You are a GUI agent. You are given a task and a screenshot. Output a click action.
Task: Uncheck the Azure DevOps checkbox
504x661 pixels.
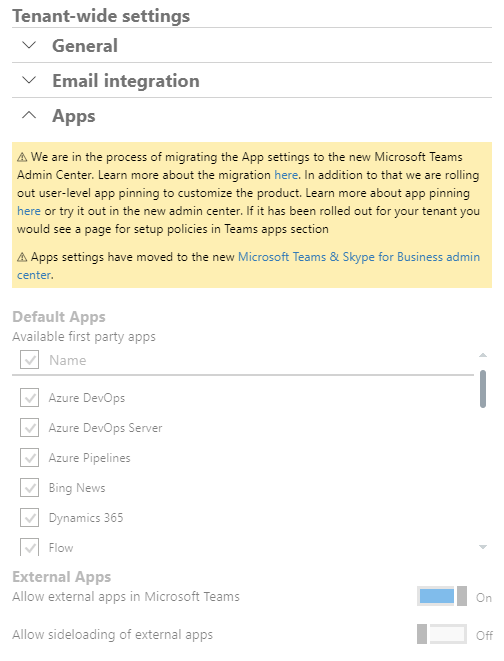click(x=29, y=398)
